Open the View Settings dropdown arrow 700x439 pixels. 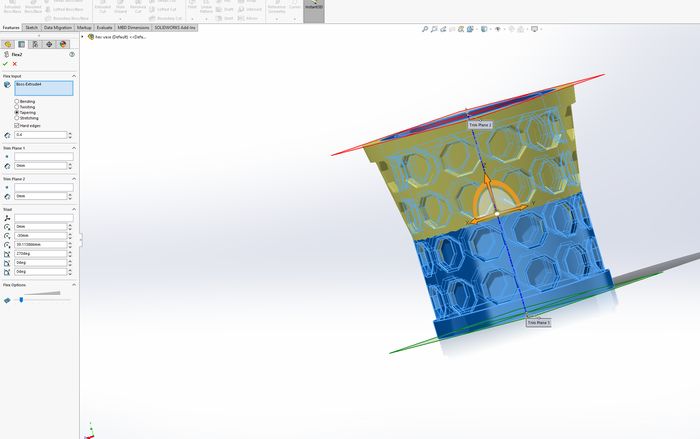point(541,29)
